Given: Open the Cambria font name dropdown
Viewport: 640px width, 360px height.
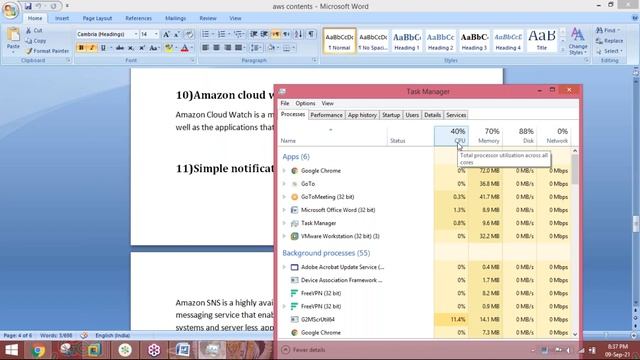Looking at the screenshot, I should tap(136, 34).
